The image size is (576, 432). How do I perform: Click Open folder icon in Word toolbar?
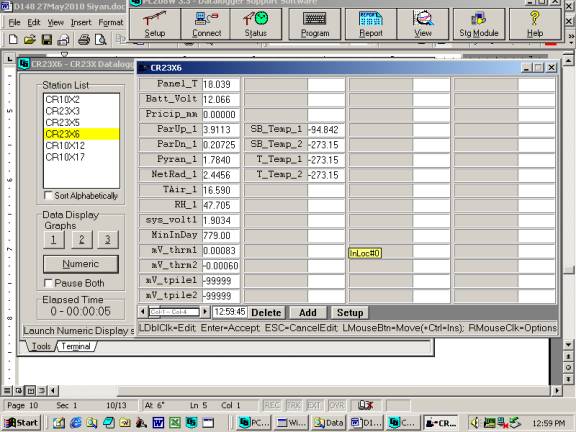(x=29, y=39)
